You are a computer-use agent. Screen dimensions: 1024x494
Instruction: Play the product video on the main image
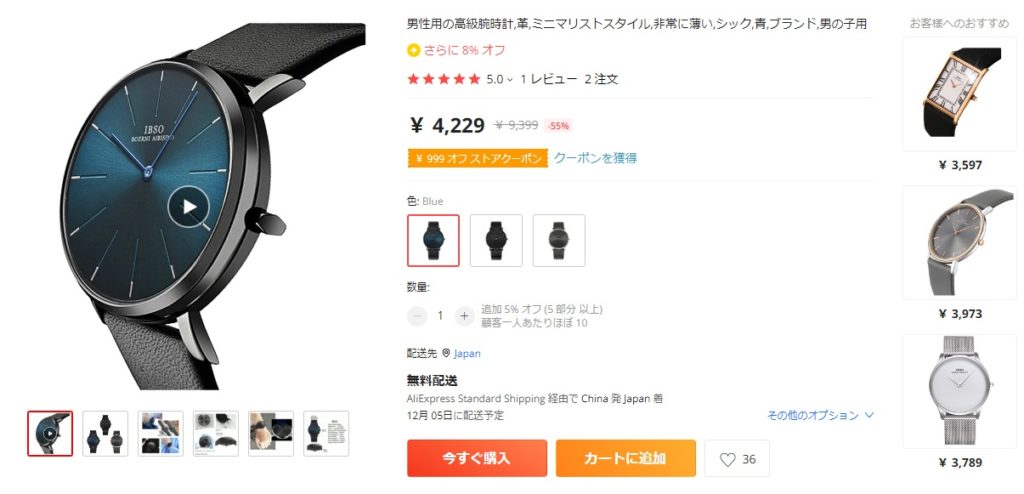[x=188, y=207]
